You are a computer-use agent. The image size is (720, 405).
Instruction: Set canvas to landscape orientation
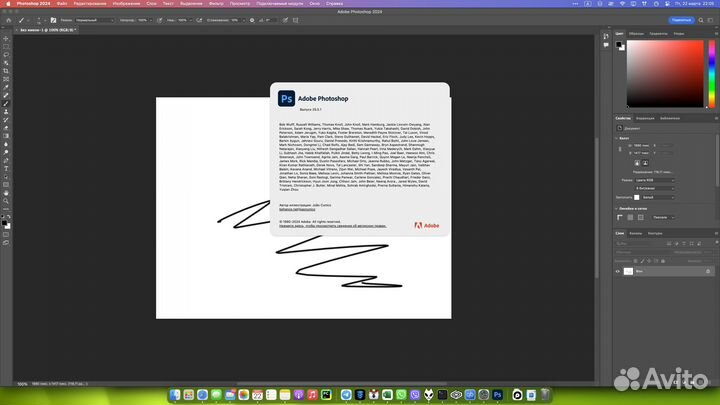pos(645,163)
